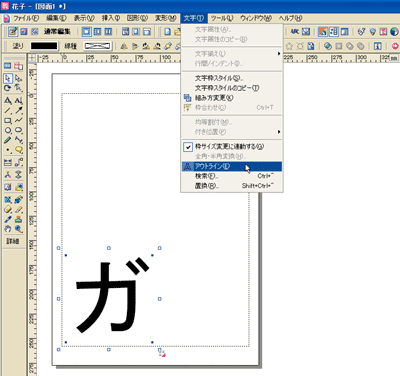Viewport: 400px width, 376px height.
Task: Click the ruler origin corner box
Action: [x=32, y=58]
